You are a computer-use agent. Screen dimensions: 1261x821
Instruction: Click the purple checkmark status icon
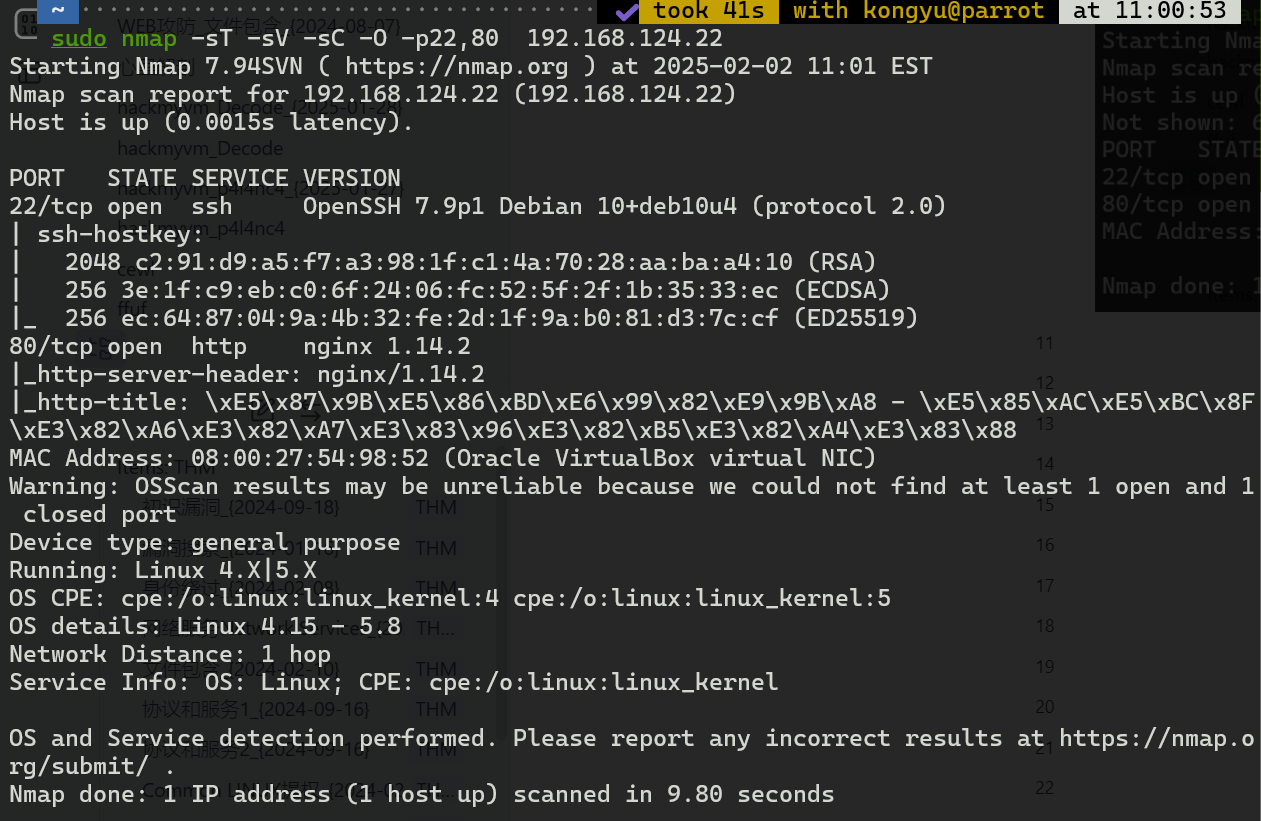click(x=626, y=12)
